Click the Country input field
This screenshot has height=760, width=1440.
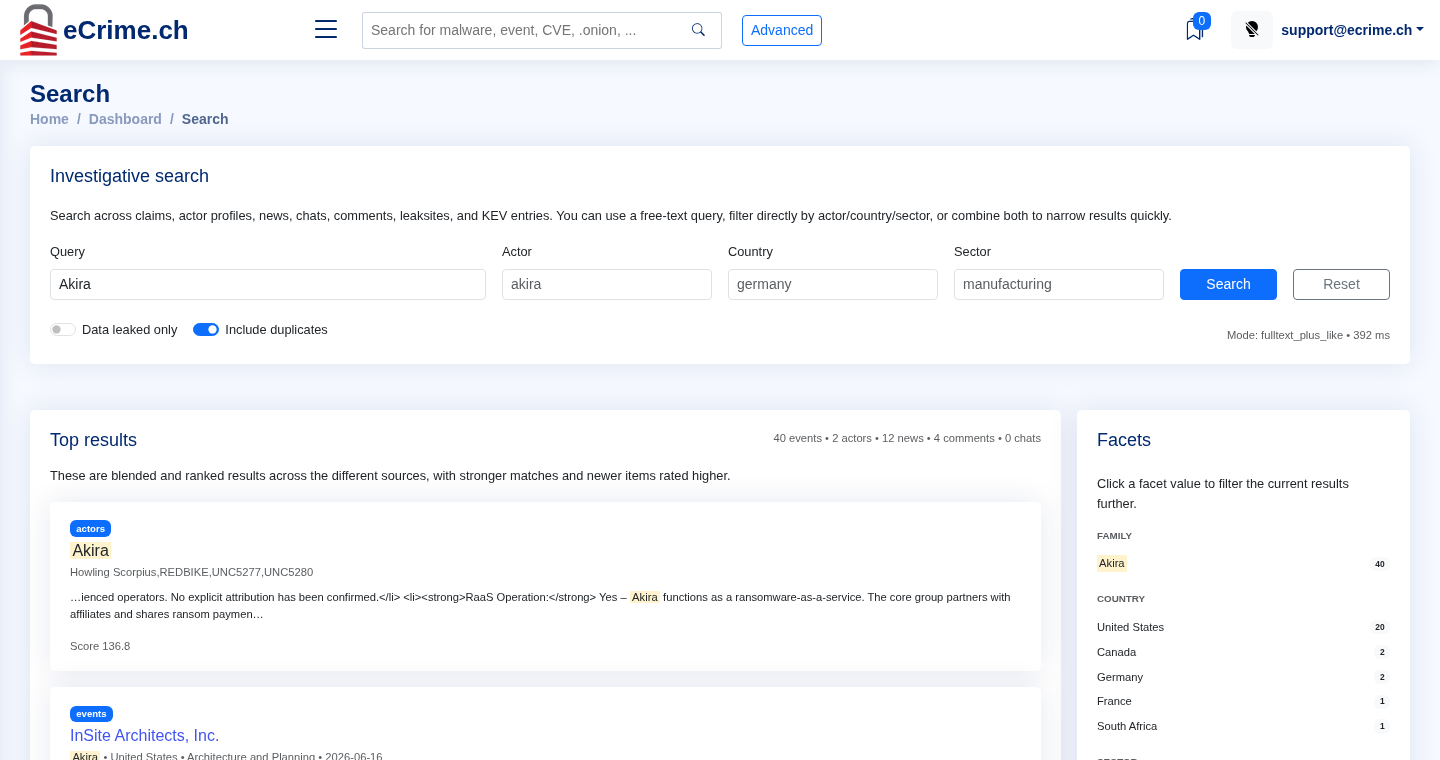tap(833, 284)
